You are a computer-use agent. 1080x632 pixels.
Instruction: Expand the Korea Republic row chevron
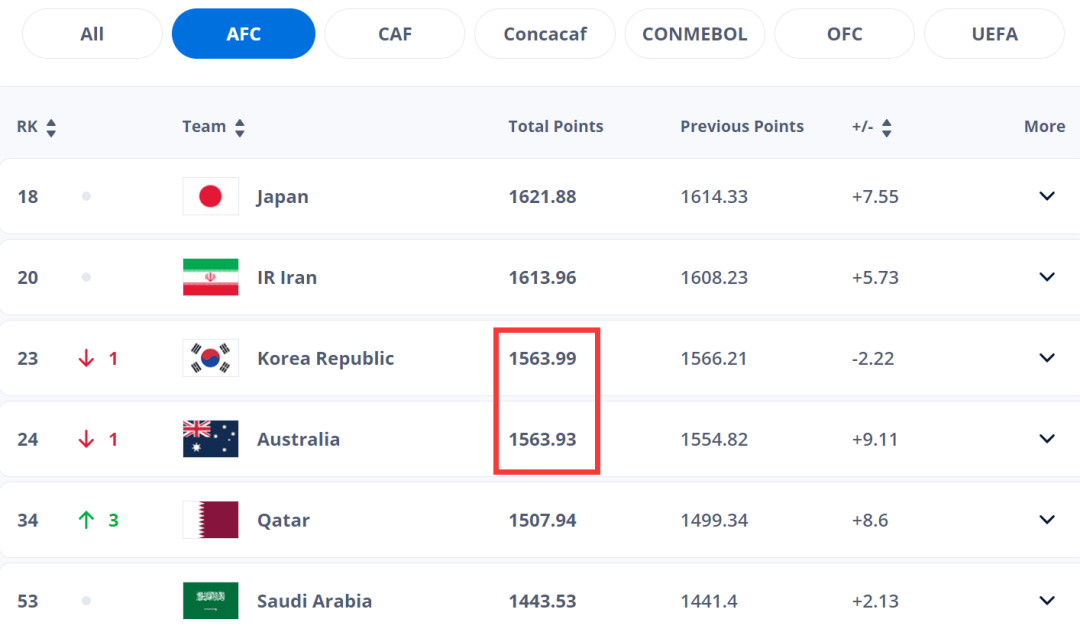point(1047,358)
